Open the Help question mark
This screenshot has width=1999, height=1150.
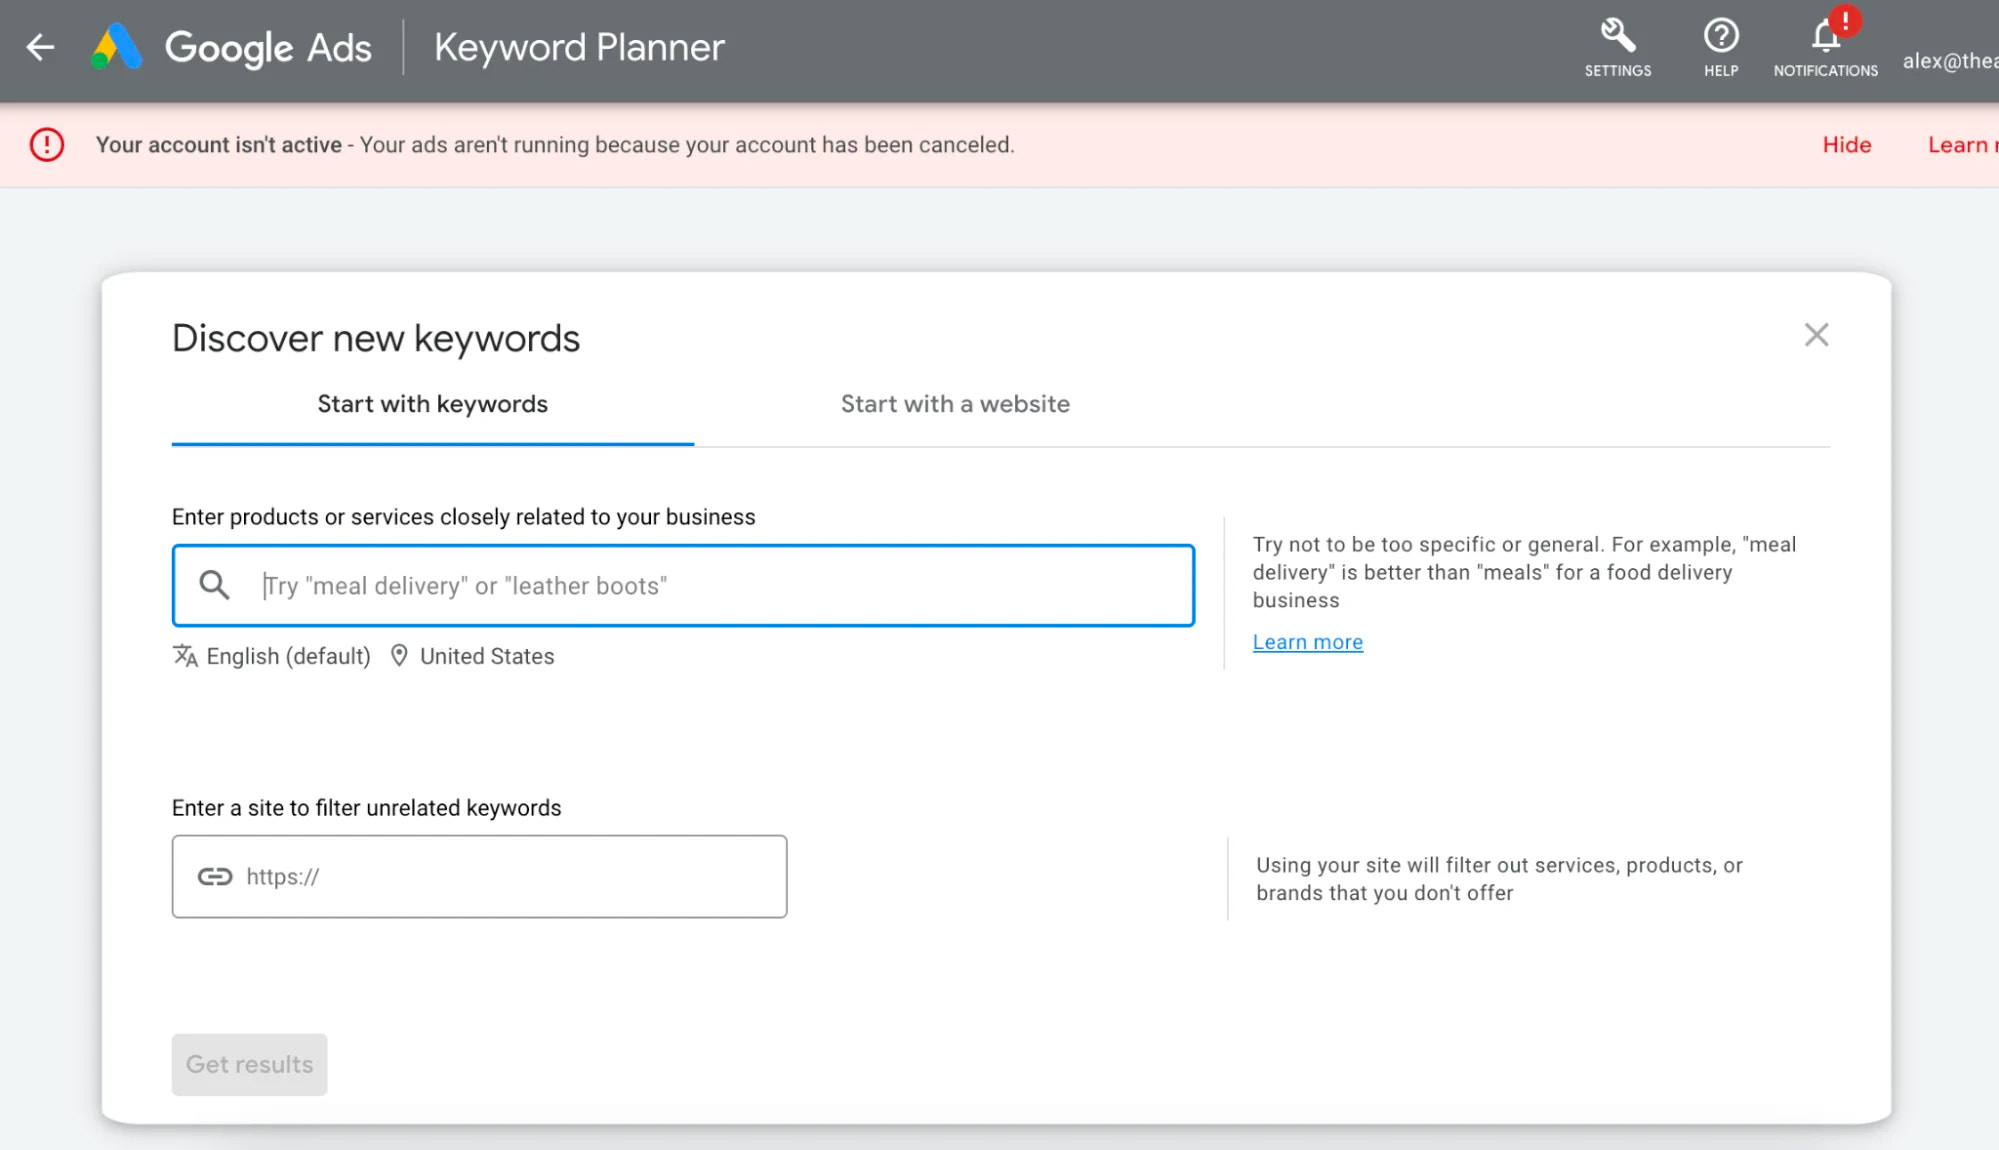[x=1720, y=47]
